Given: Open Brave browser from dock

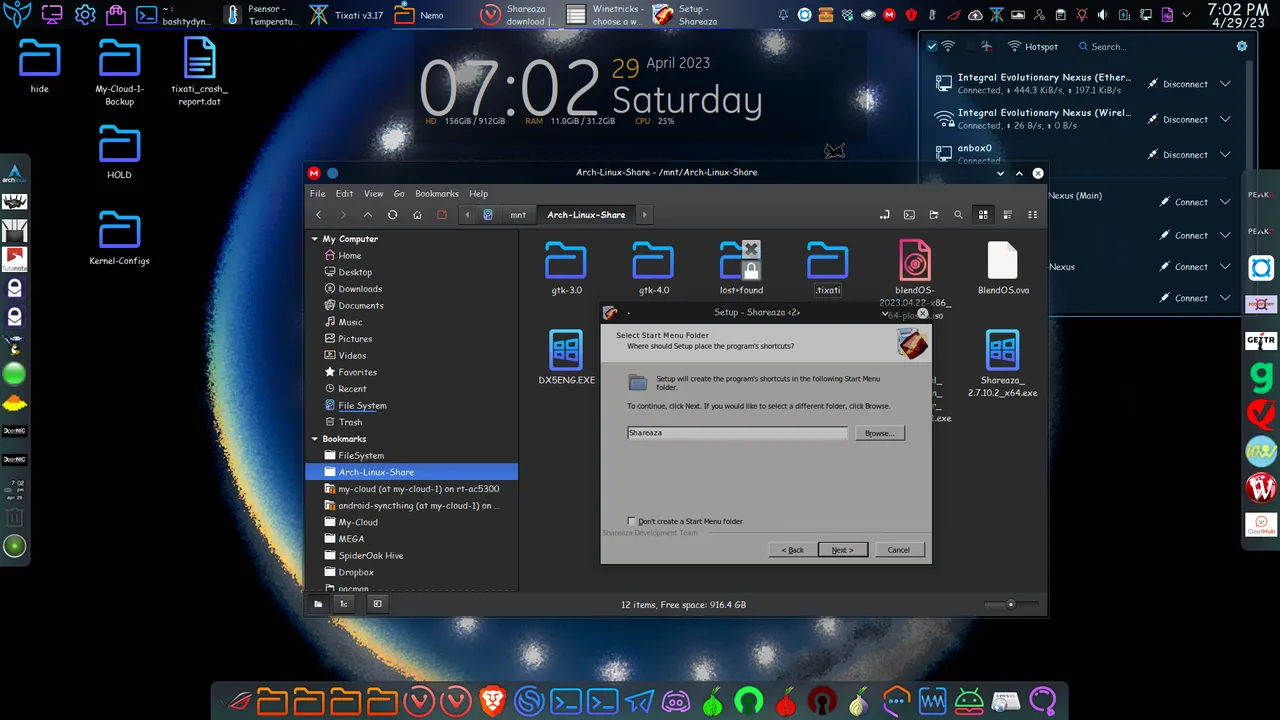Looking at the screenshot, I should coord(492,702).
